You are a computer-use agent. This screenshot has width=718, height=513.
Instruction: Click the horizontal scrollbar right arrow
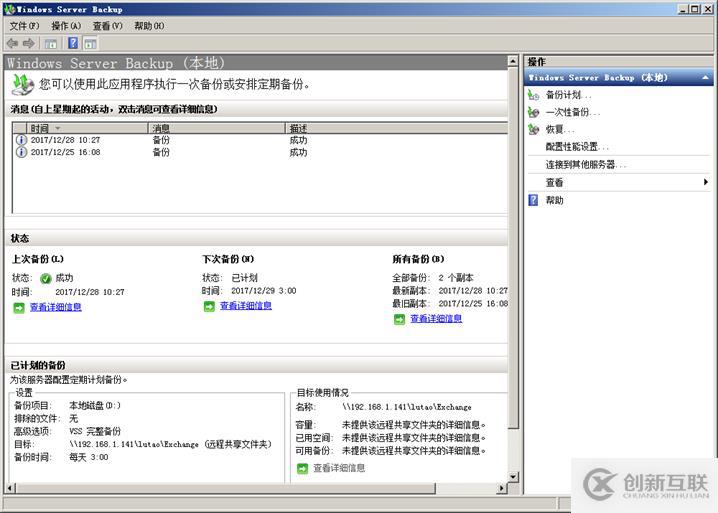502,488
